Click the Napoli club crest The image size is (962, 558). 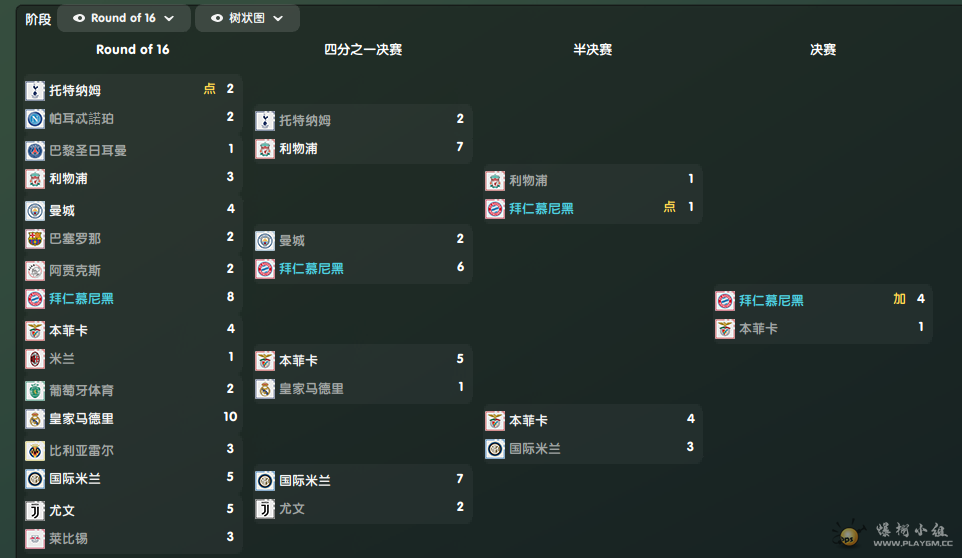pos(35,119)
